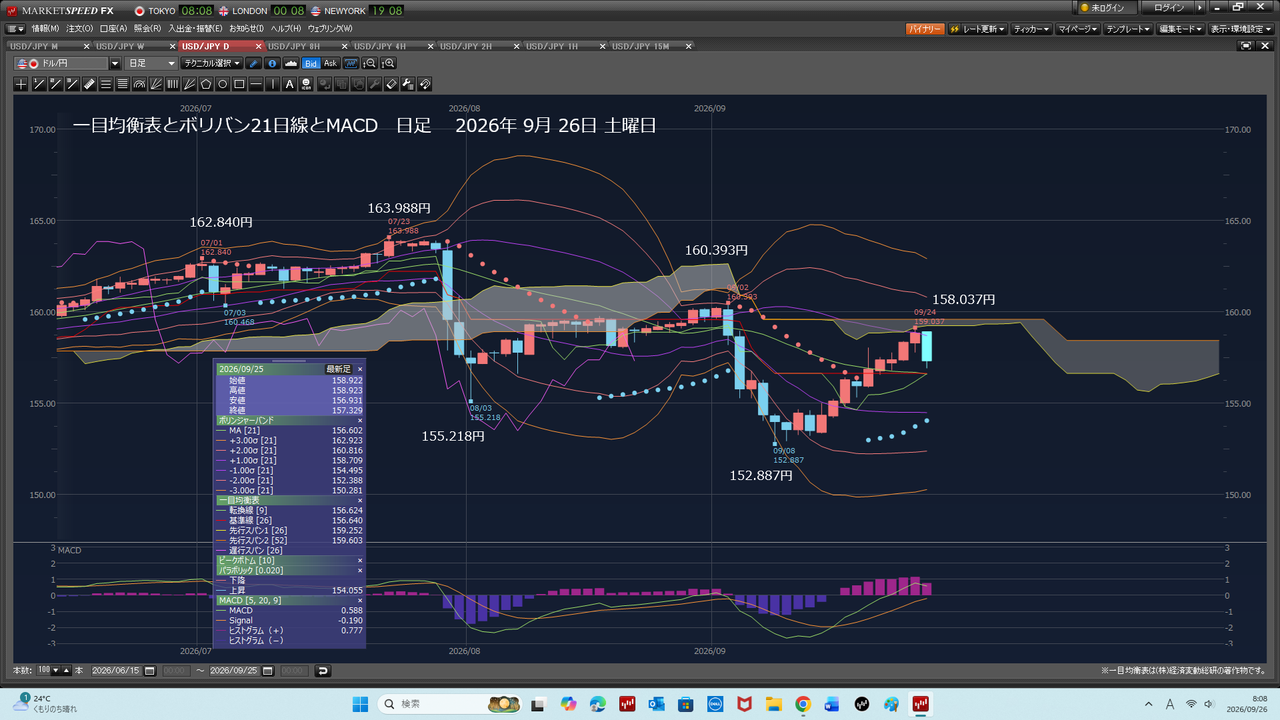Viewport: 1280px width, 720px height.
Task: Close the ボリンジャーバンド indicator section
Action: [x=360, y=421]
